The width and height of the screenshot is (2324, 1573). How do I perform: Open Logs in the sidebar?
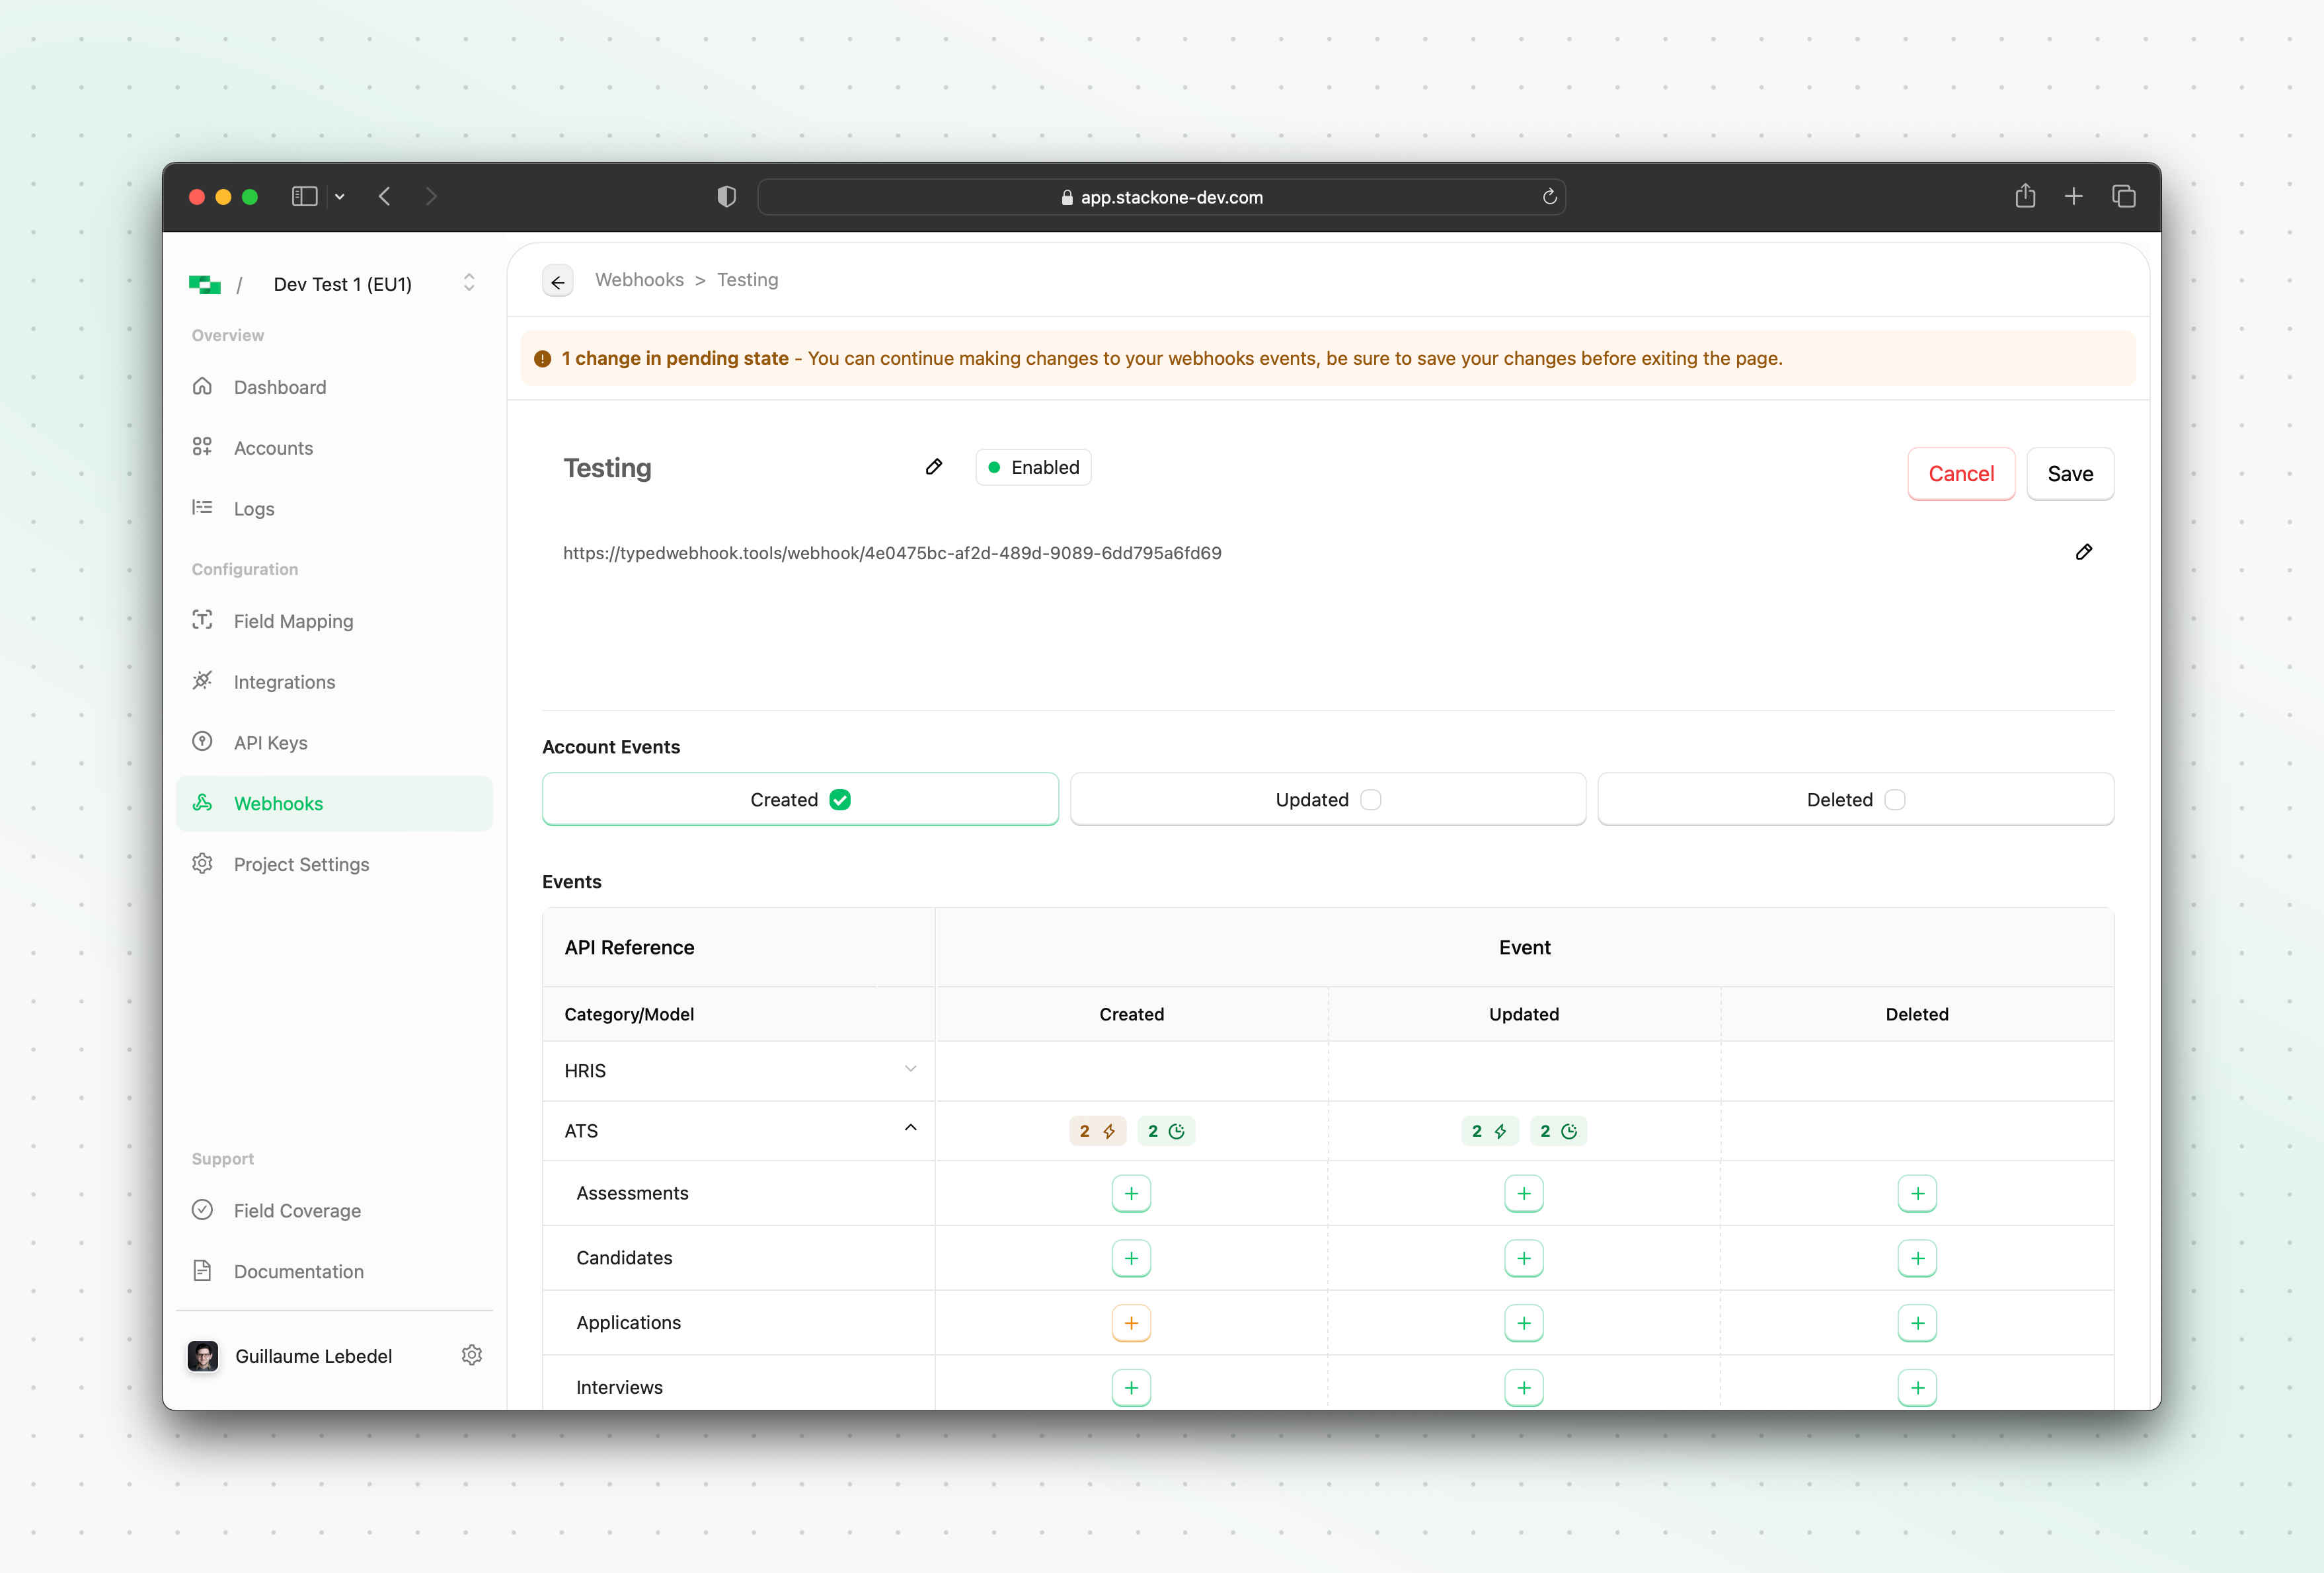[334, 509]
